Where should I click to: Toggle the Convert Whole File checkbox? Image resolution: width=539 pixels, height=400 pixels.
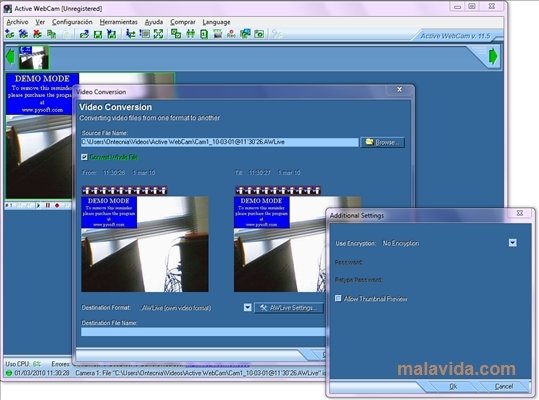[x=84, y=157]
